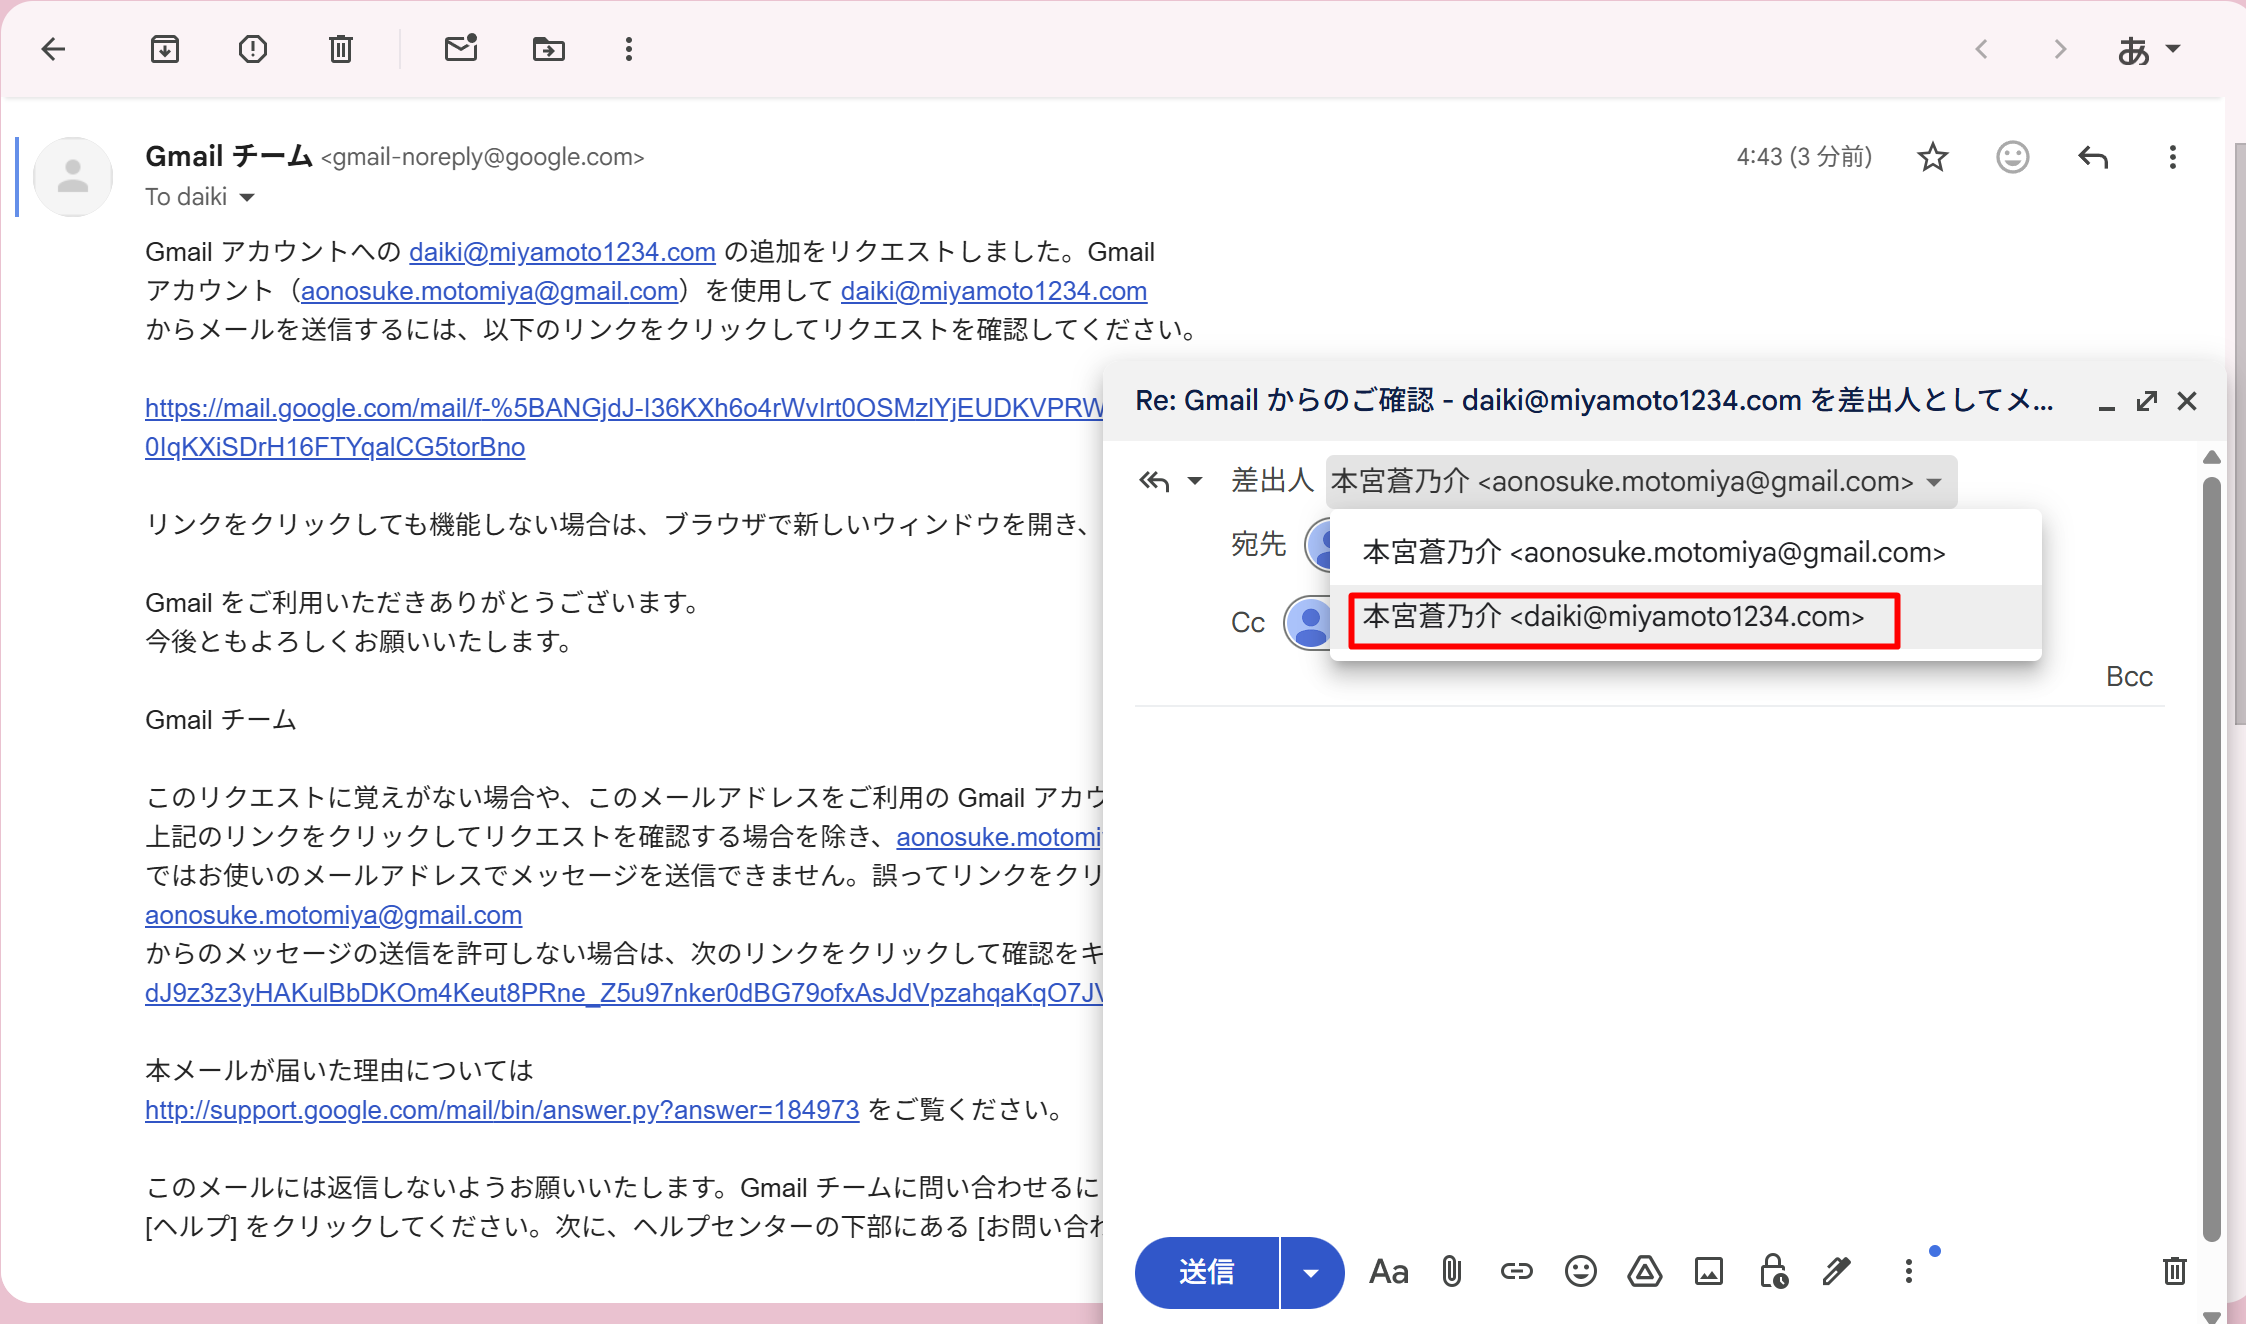Image resolution: width=2246 pixels, height=1324 pixels.
Task: Toggle confidential mode lock icon
Action: (x=1773, y=1271)
